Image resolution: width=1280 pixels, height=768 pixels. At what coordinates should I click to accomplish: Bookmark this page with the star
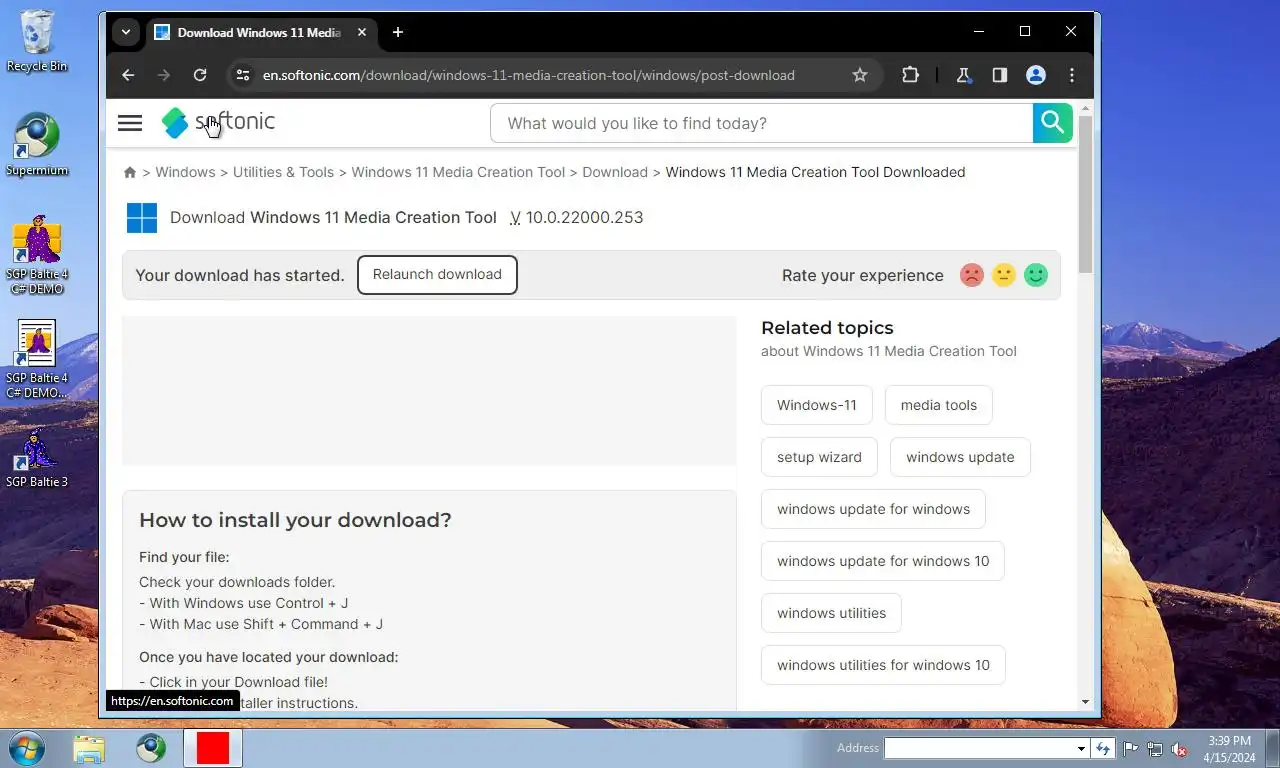click(x=860, y=75)
